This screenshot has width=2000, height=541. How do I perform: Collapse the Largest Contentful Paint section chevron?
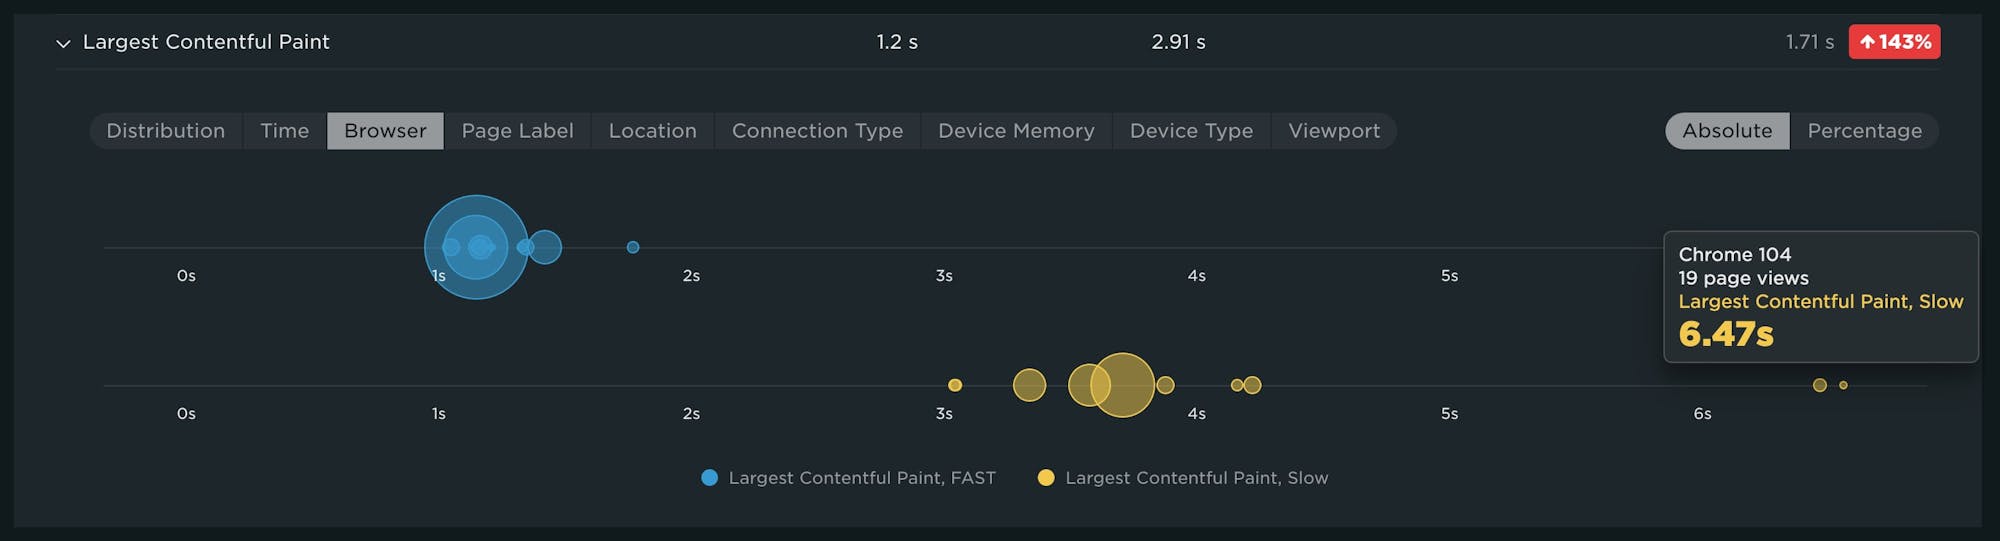[x=63, y=43]
